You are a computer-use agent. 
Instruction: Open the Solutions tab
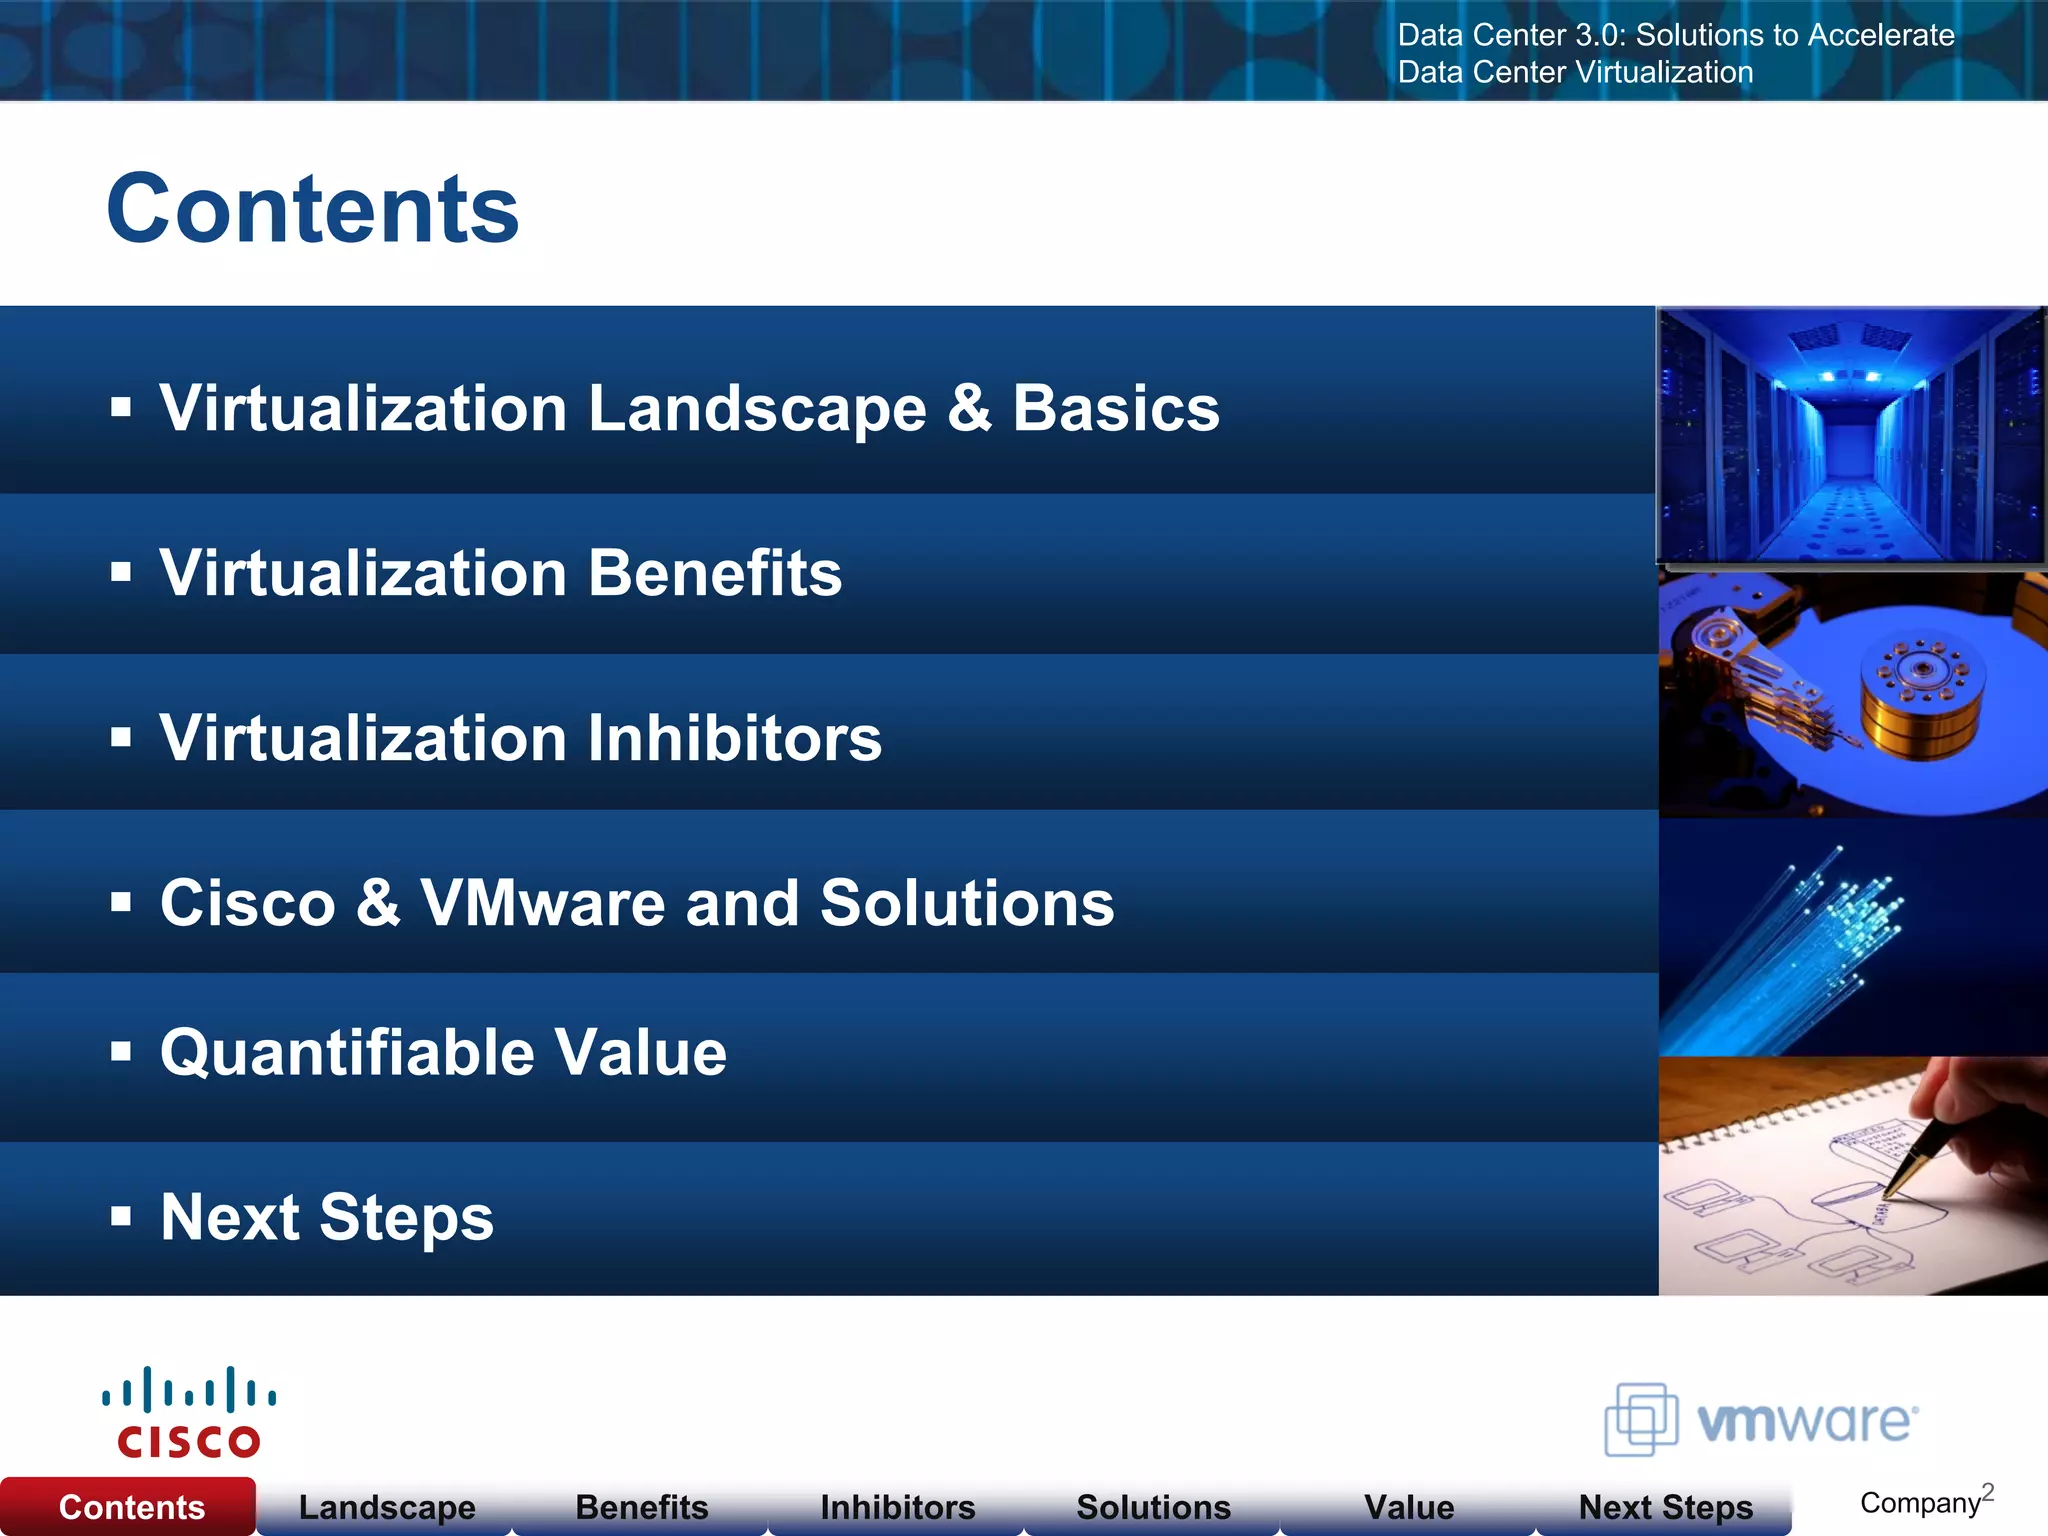click(x=1153, y=1507)
